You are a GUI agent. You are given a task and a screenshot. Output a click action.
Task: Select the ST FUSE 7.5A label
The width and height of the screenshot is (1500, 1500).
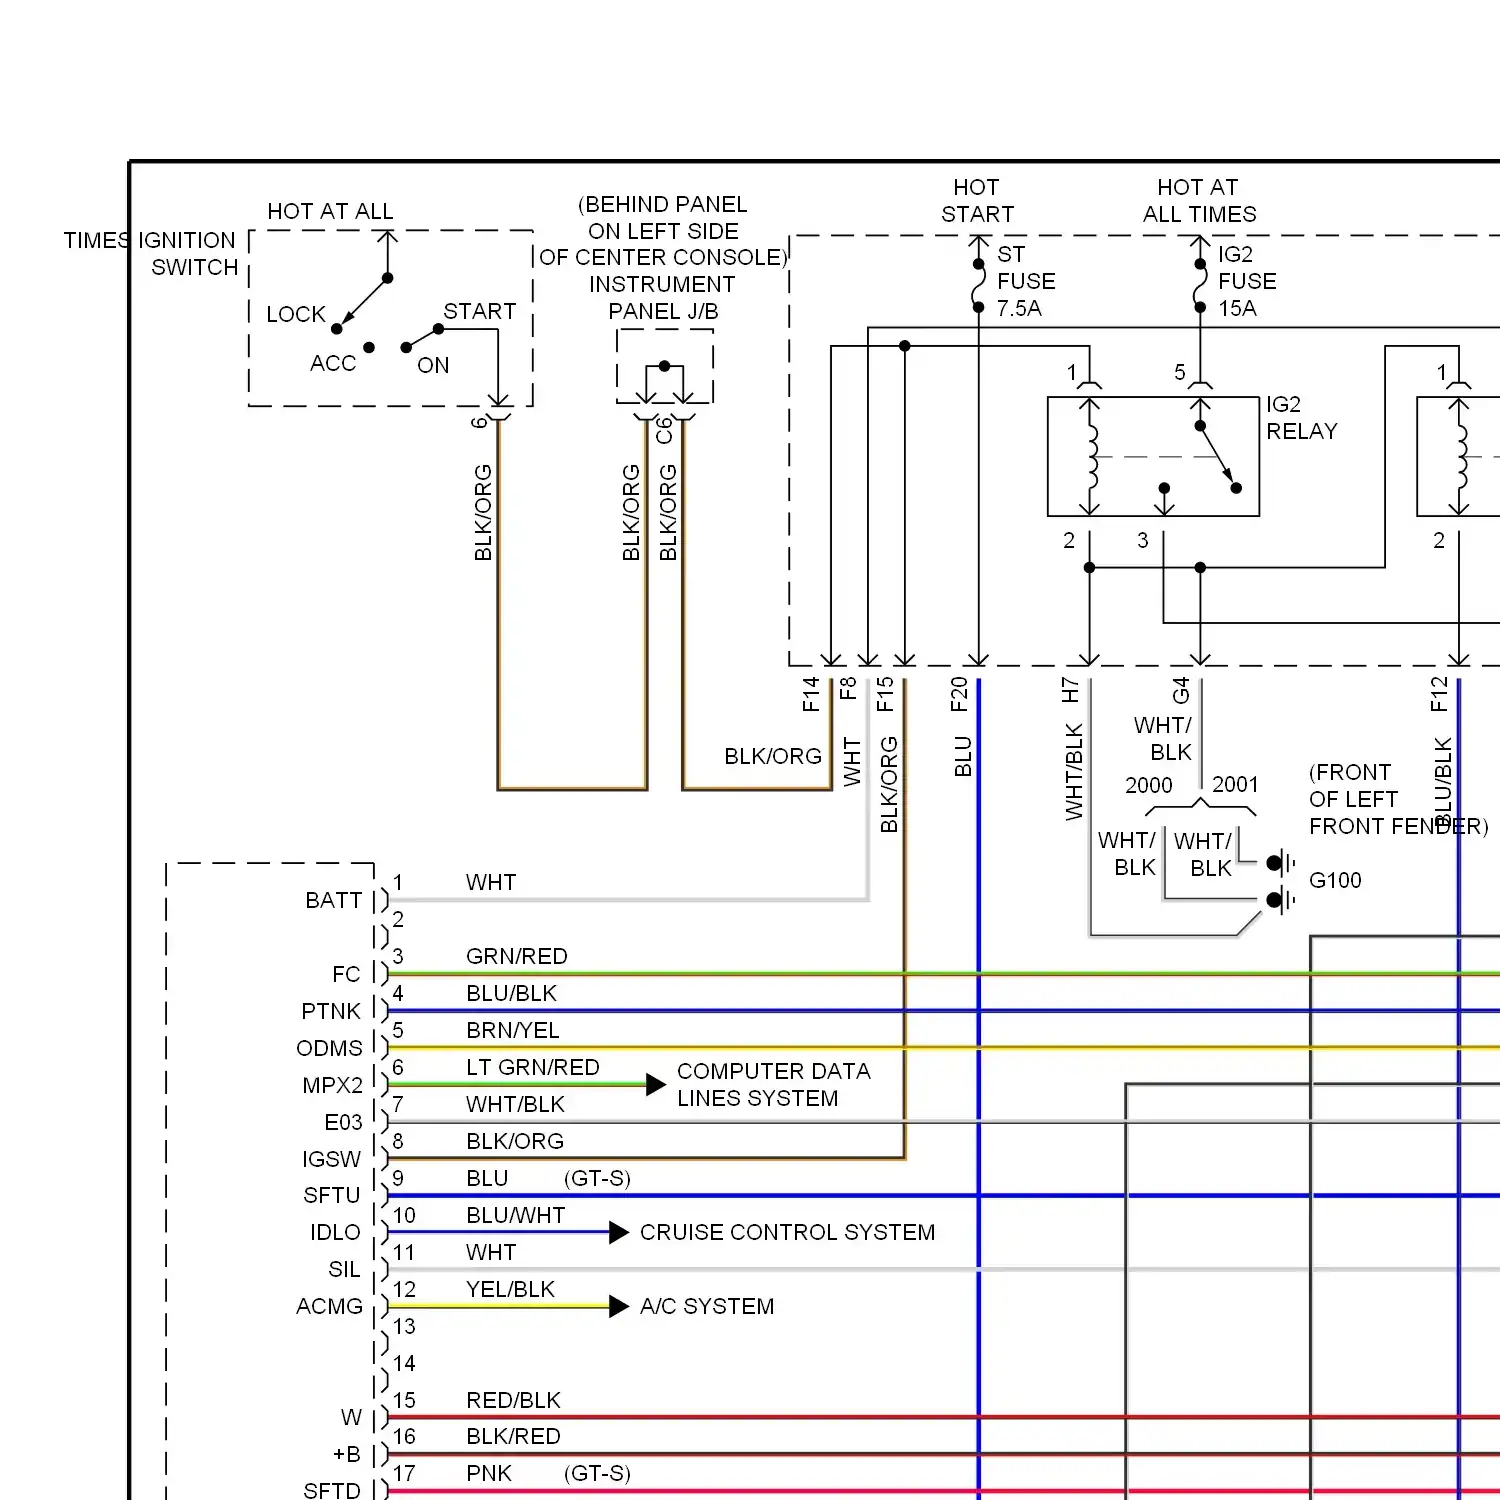pos(1026,281)
